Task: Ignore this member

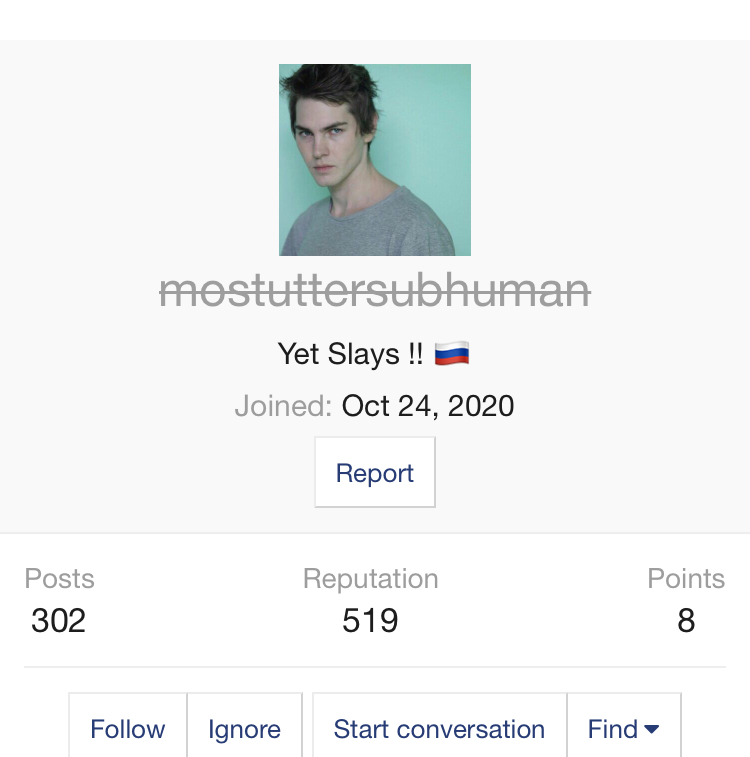Action: point(244,727)
